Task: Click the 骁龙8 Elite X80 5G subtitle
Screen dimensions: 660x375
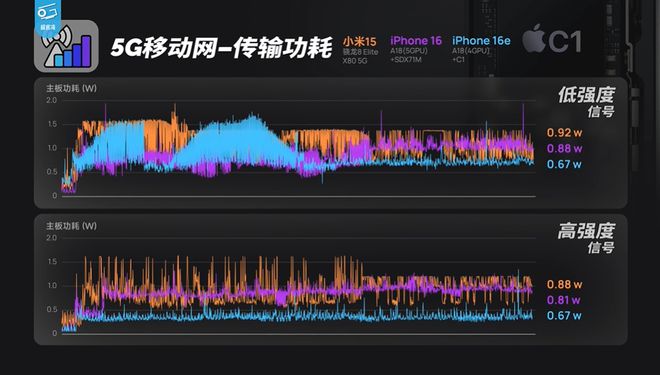Action: [x=360, y=56]
